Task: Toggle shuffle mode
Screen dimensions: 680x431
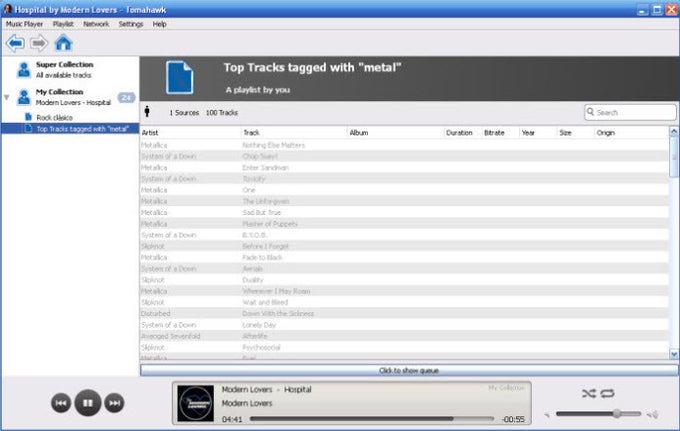Action: tap(589, 393)
